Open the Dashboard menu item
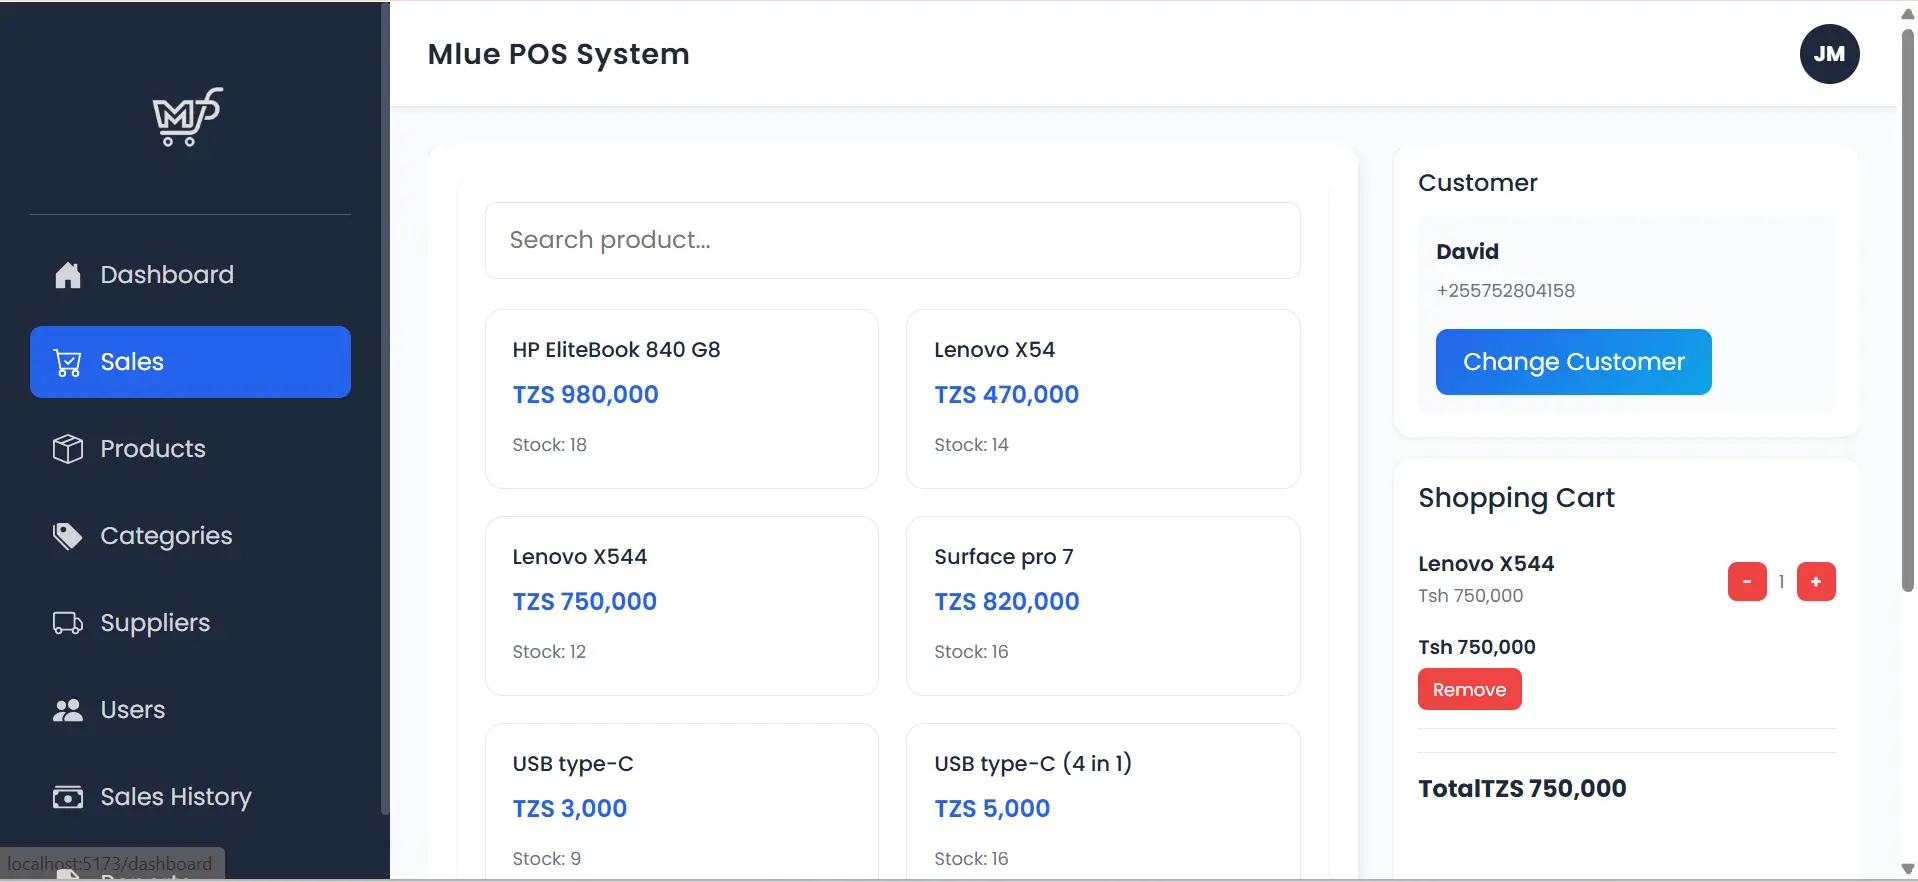1918x882 pixels. [190, 275]
